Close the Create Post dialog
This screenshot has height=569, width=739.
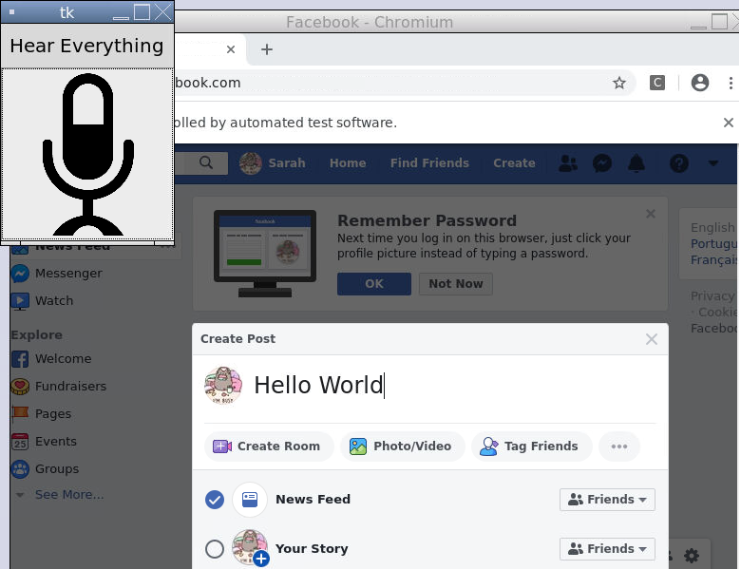click(651, 339)
